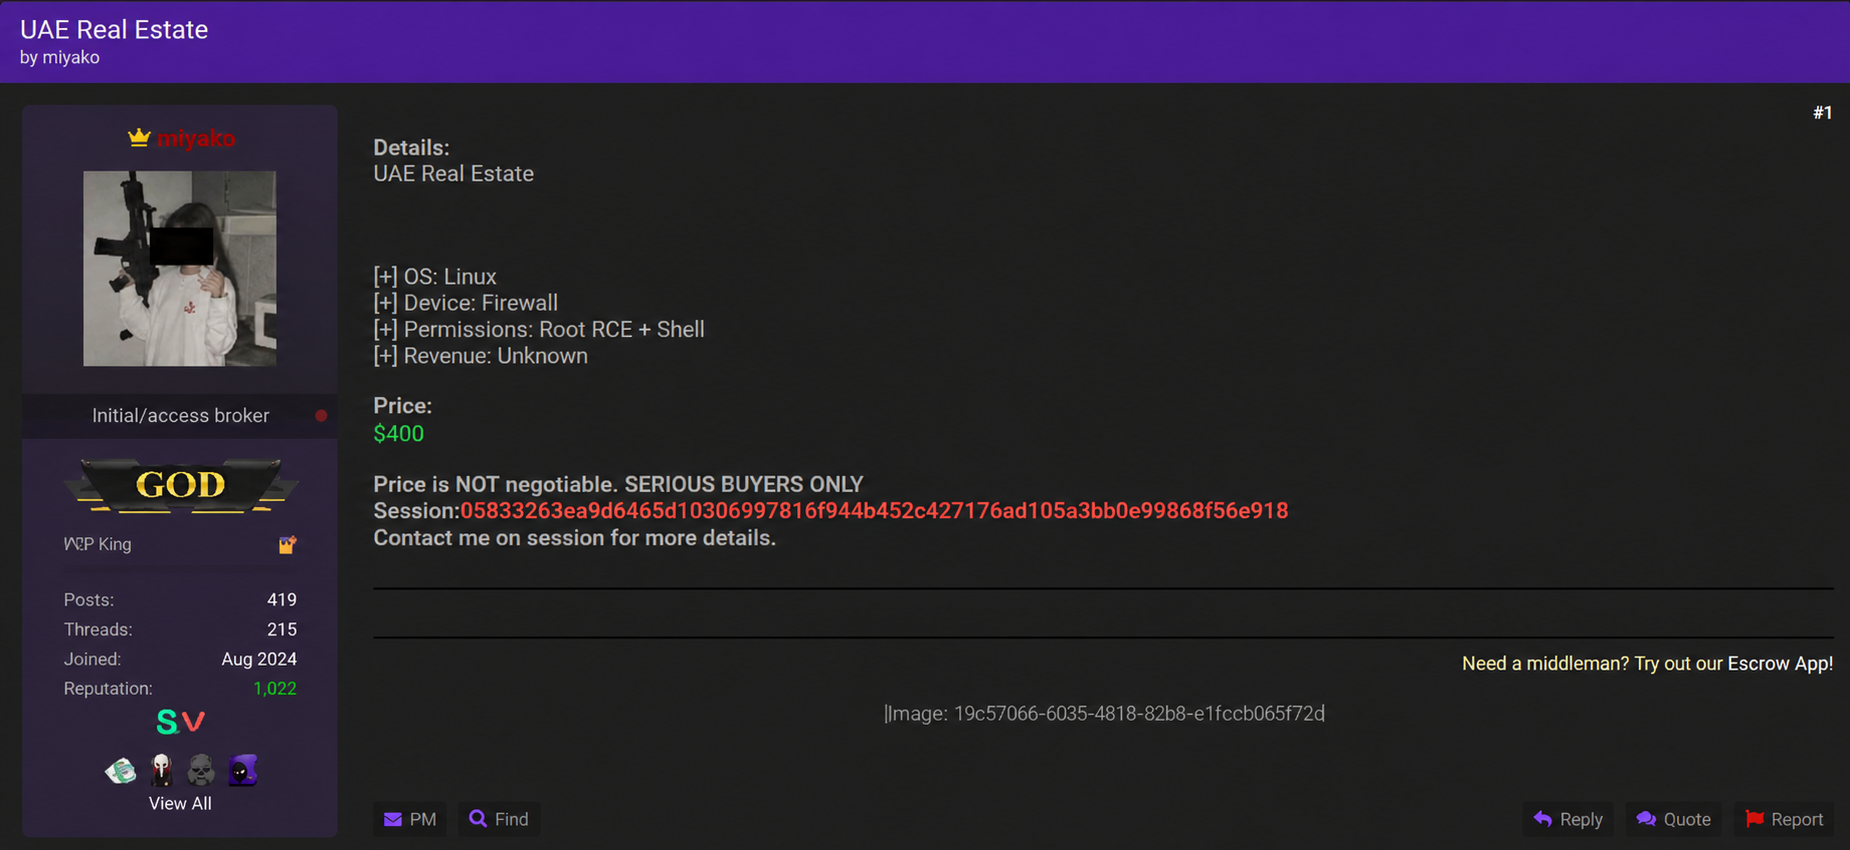Report this post
This screenshot has width=1850, height=850.
coord(1784,819)
